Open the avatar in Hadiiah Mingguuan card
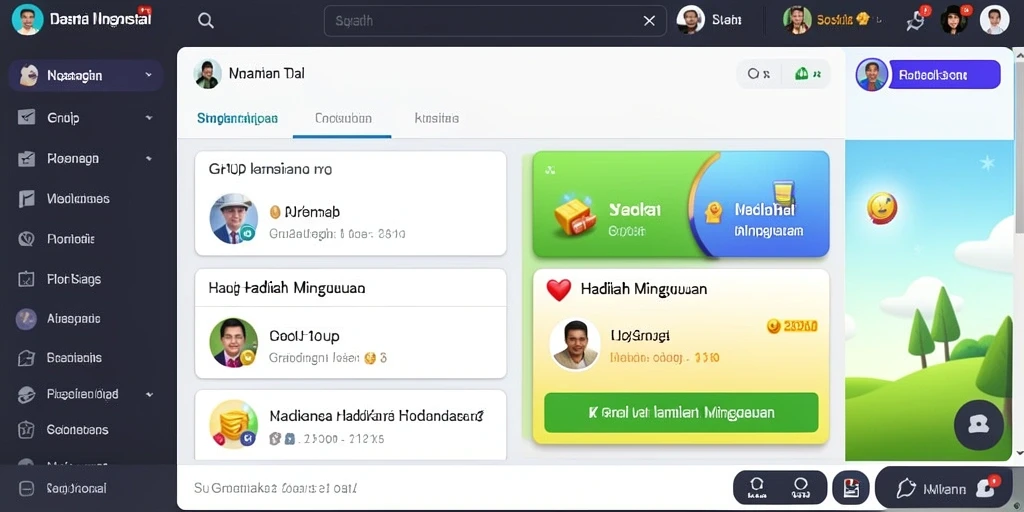This screenshot has height=512, width=1024. (575, 345)
